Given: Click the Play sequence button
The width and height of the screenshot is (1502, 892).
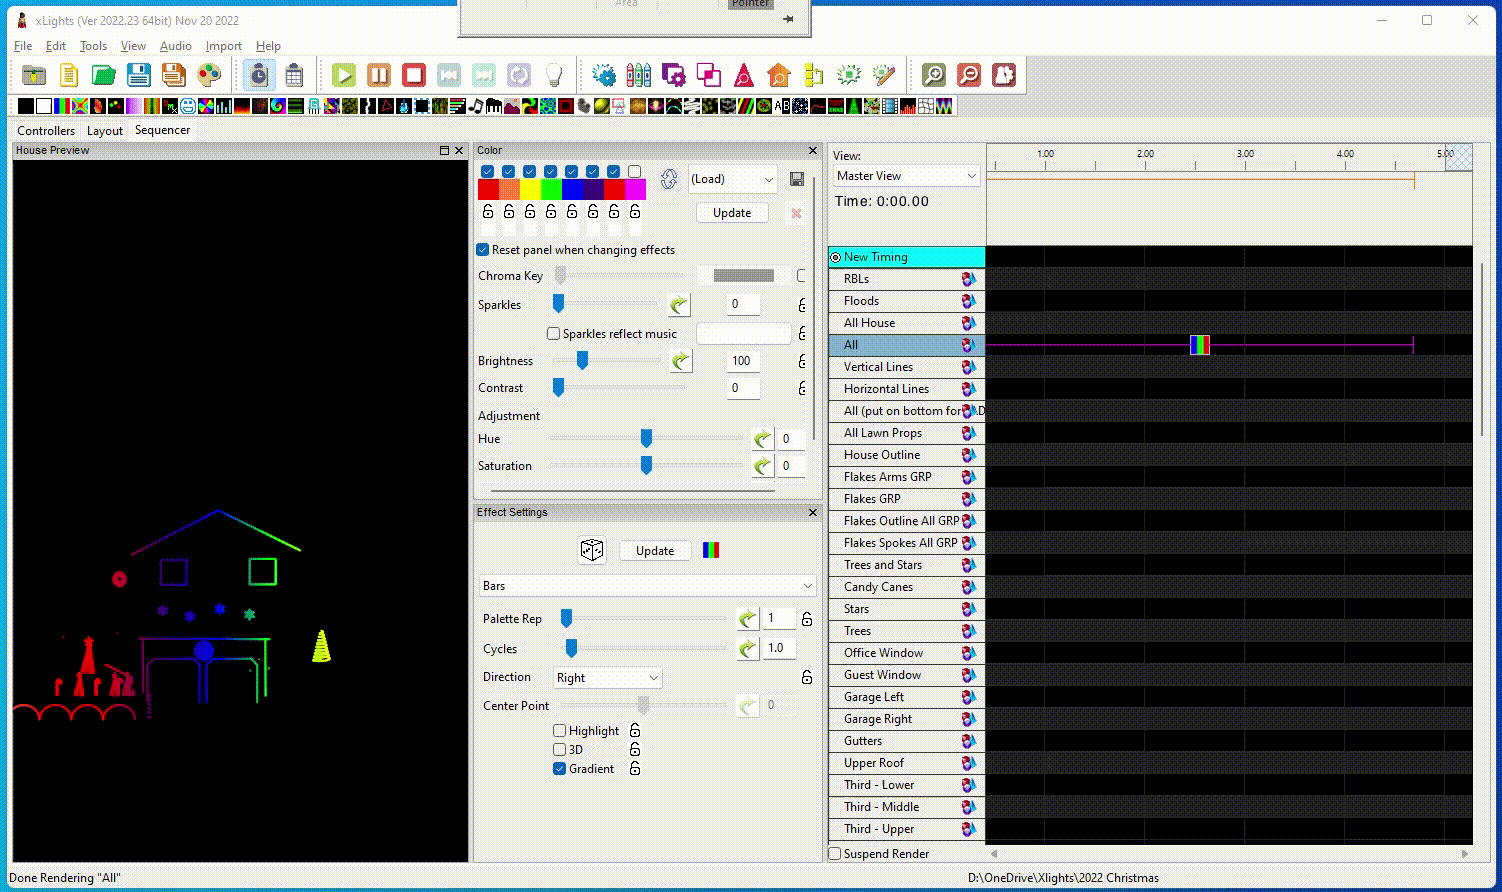Looking at the screenshot, I should coord(344,75).
